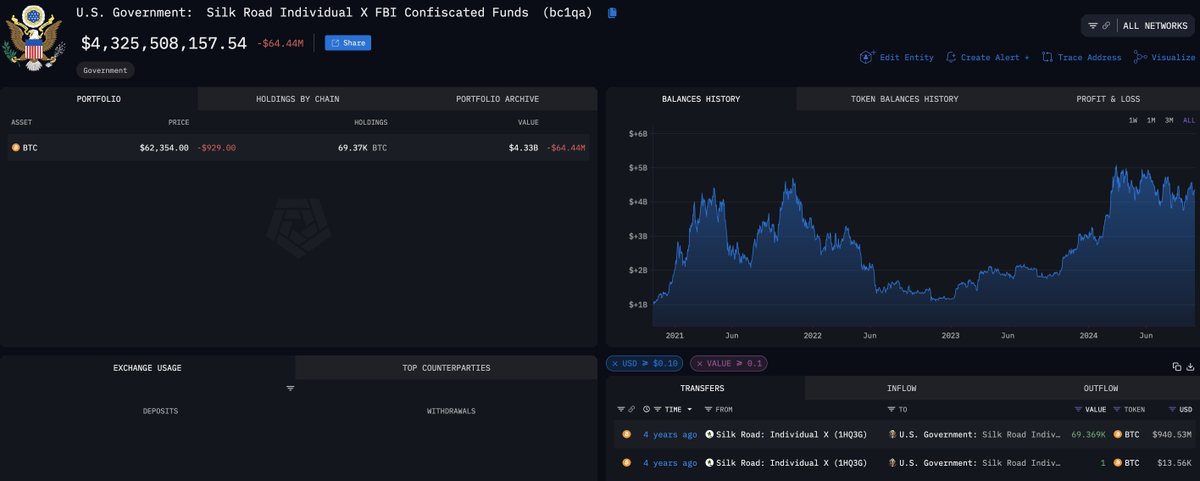
Task: Open the TOP COUNTERPARTIES tab
Action: (446, 368)
